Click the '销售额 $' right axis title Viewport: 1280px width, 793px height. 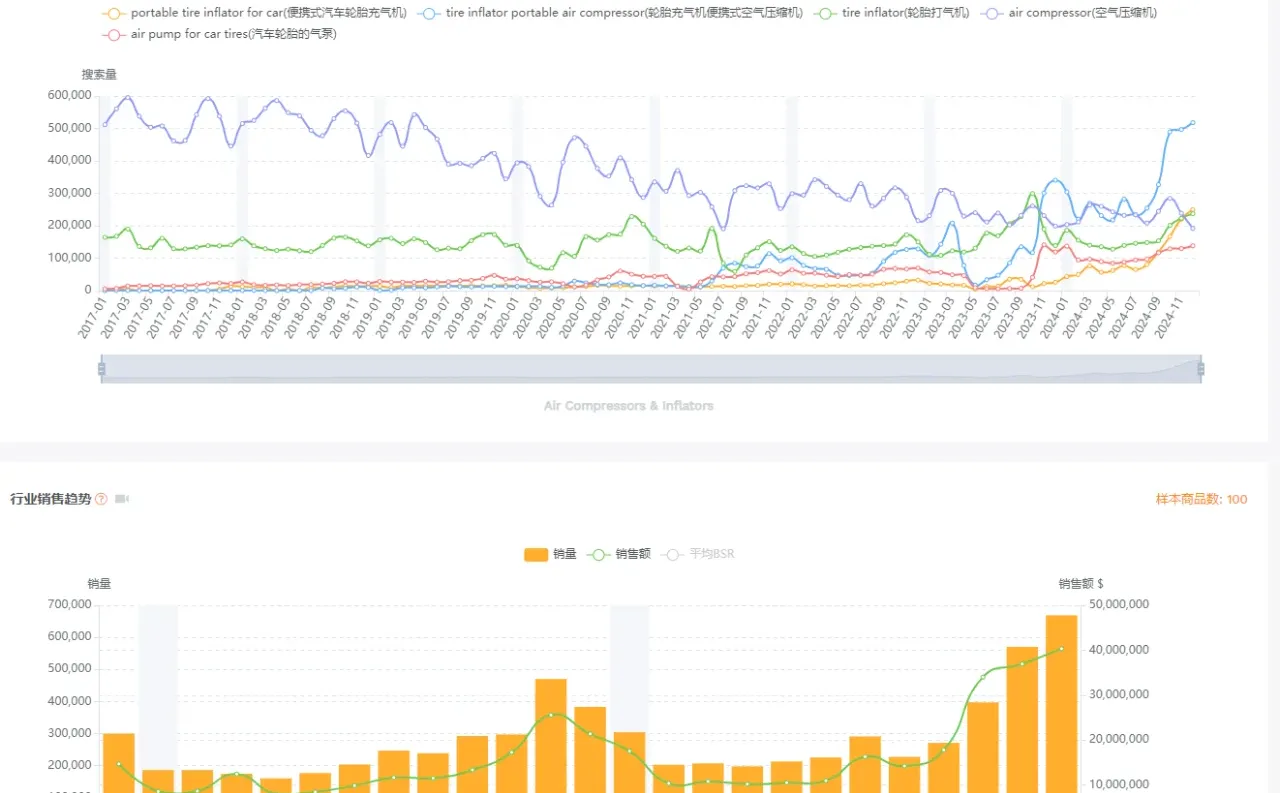point(1081,584)
